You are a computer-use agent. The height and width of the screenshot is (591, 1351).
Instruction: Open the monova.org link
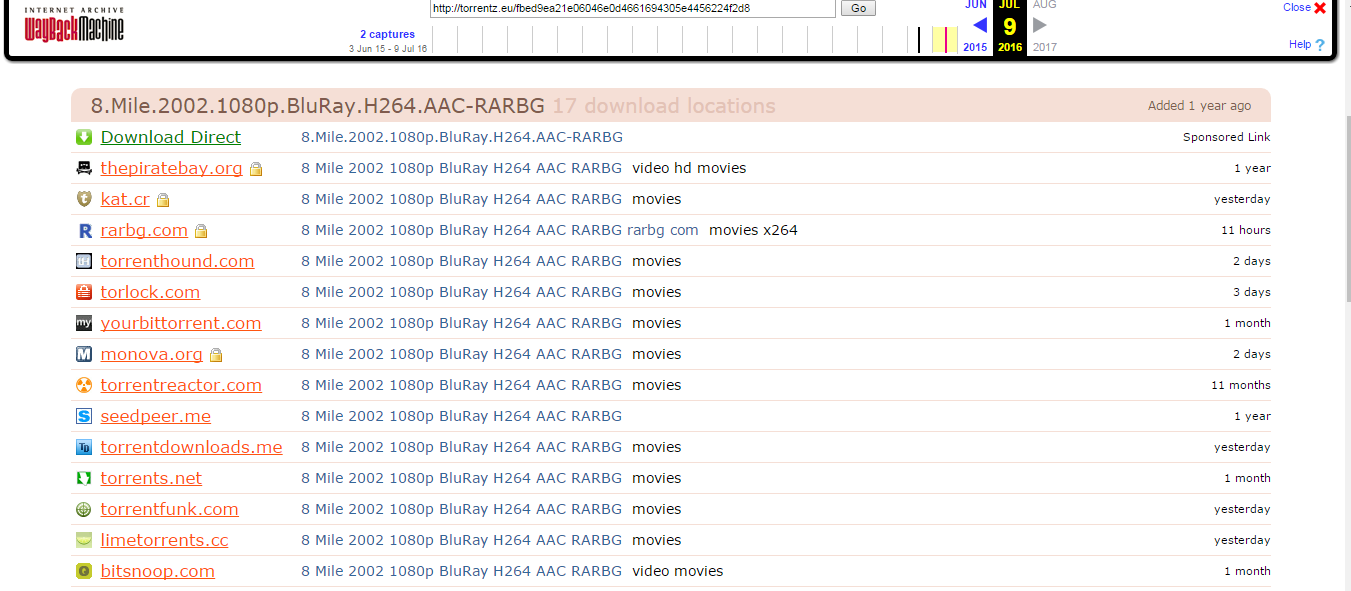pos(152,354)
